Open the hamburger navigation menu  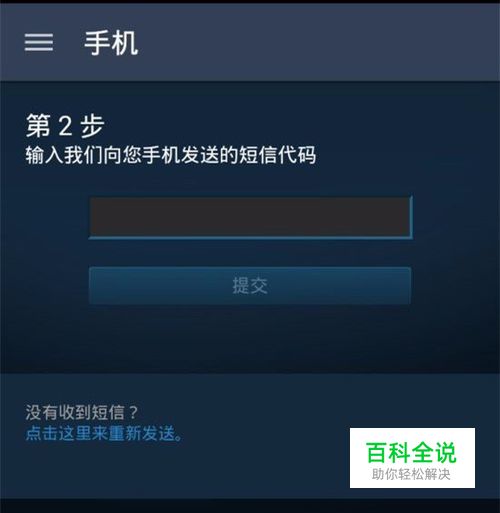[x=39, y=42]
